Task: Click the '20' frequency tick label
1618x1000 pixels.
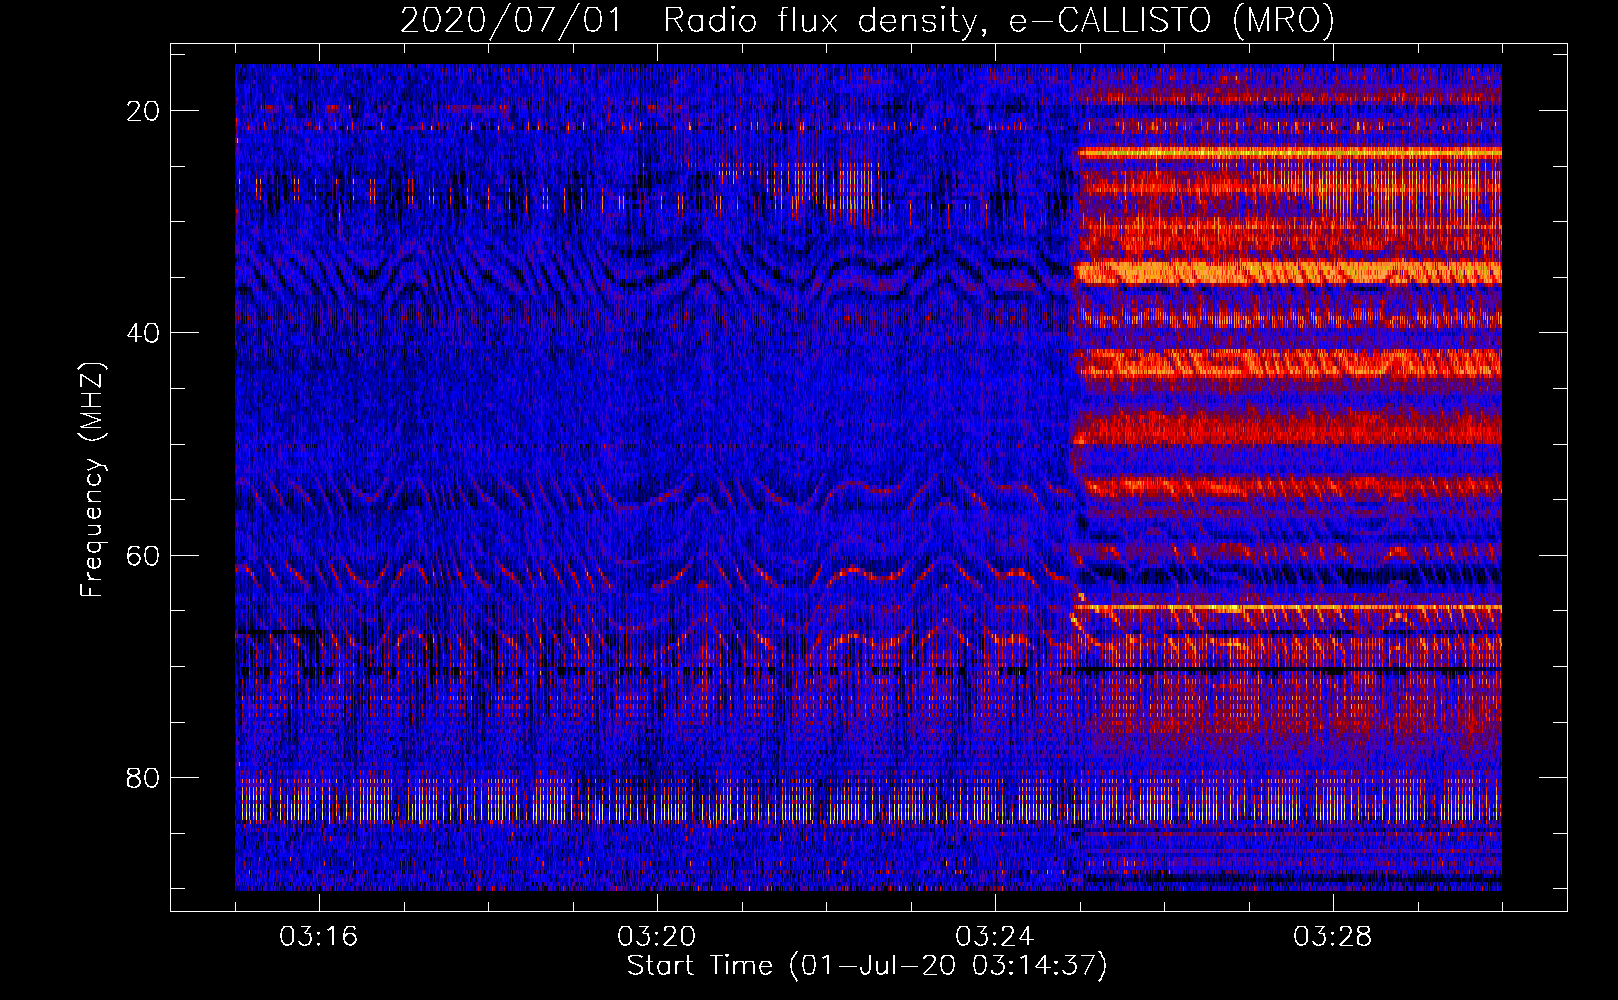Action: [x=143, y=111]
